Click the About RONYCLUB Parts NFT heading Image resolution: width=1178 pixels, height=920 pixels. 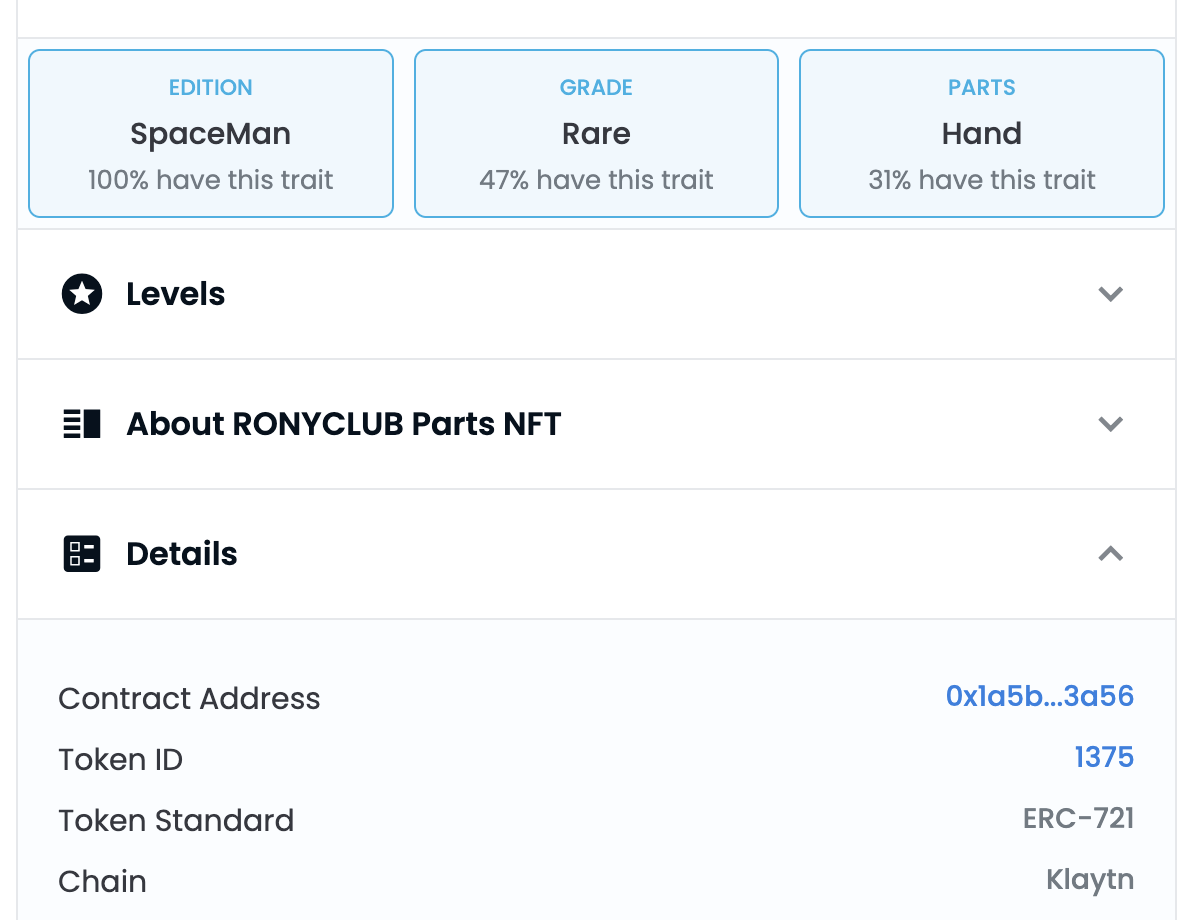click(343, 424)
